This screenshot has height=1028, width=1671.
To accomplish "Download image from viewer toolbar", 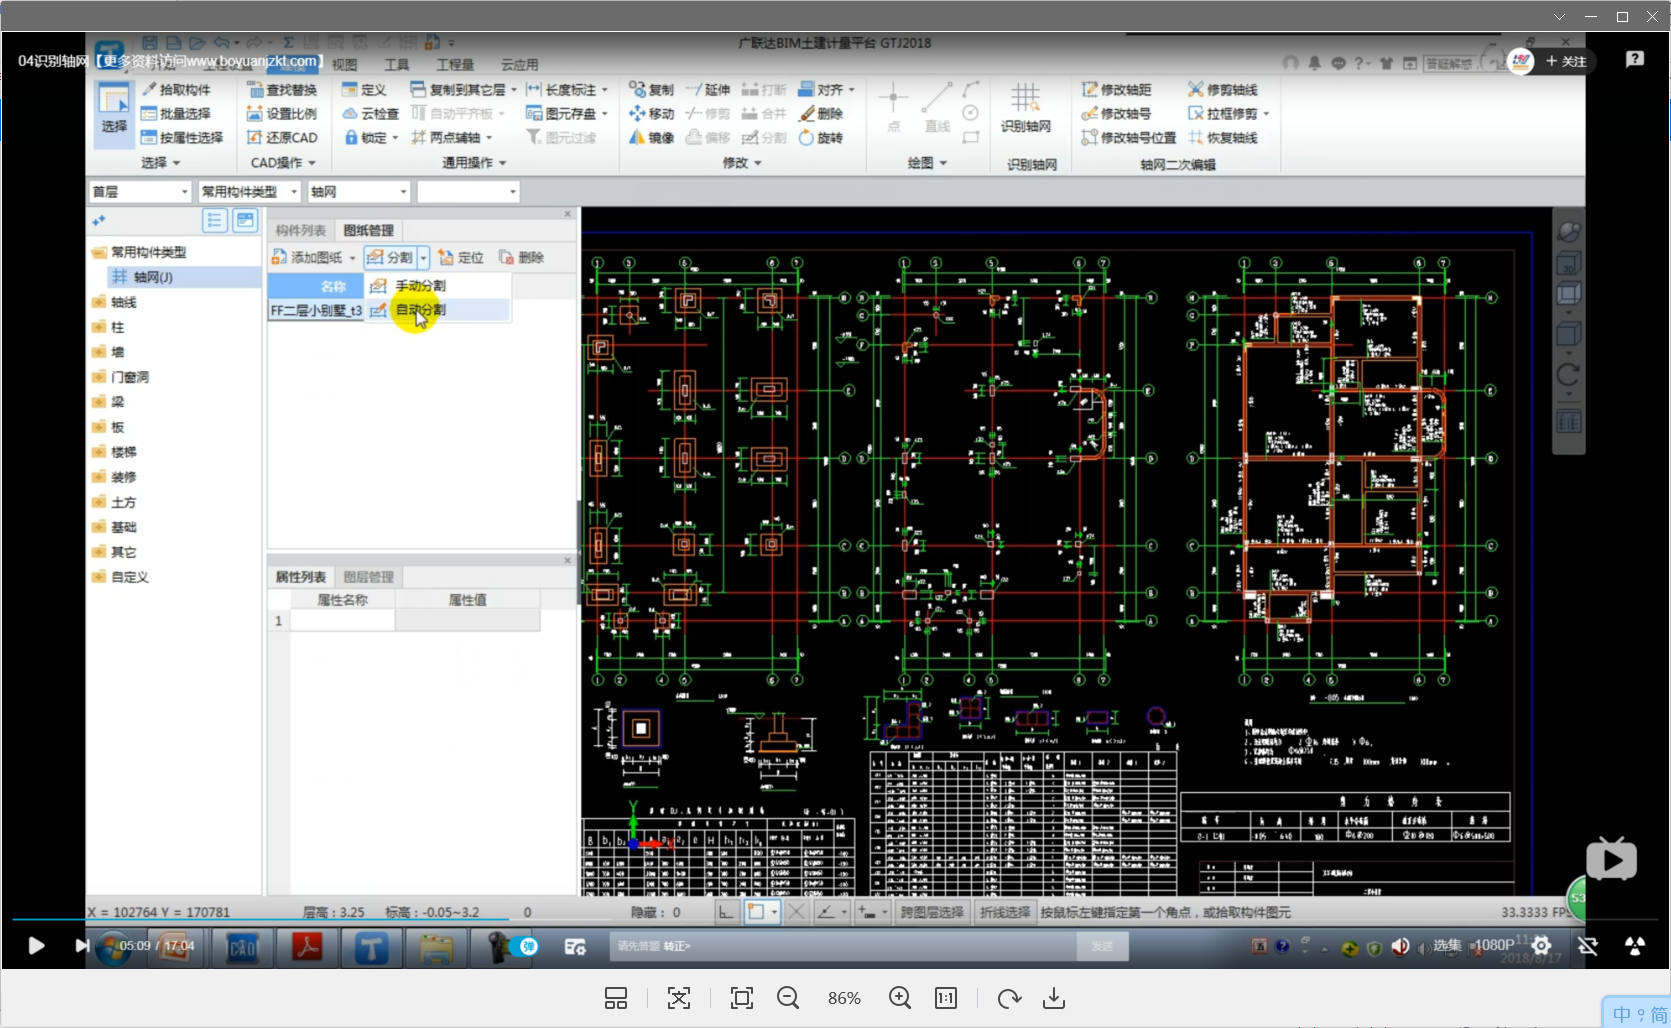I will tap(1054, 998).
